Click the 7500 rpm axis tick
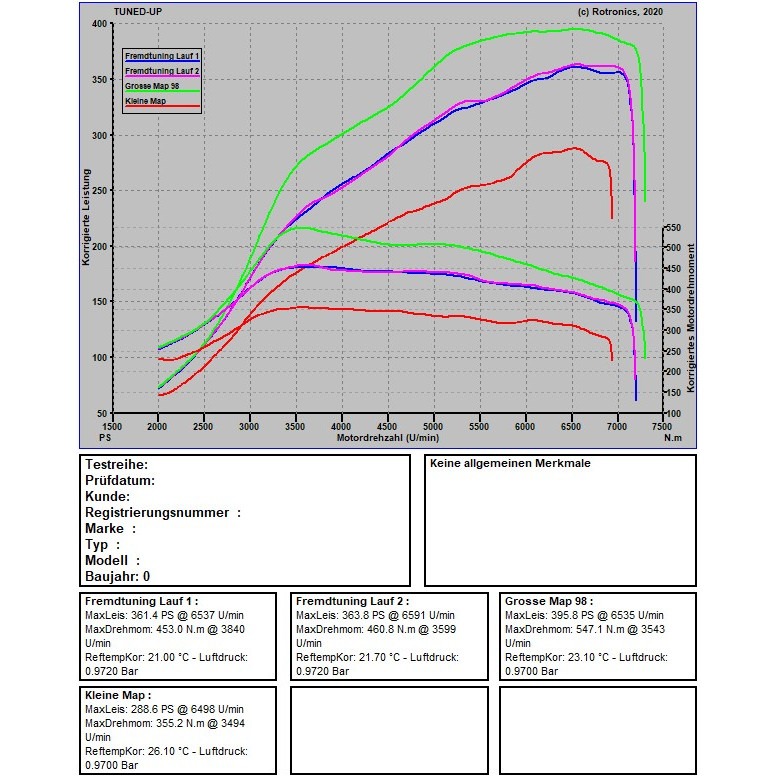777x777 pixels. pyautogui.click(x=662, y=426)
